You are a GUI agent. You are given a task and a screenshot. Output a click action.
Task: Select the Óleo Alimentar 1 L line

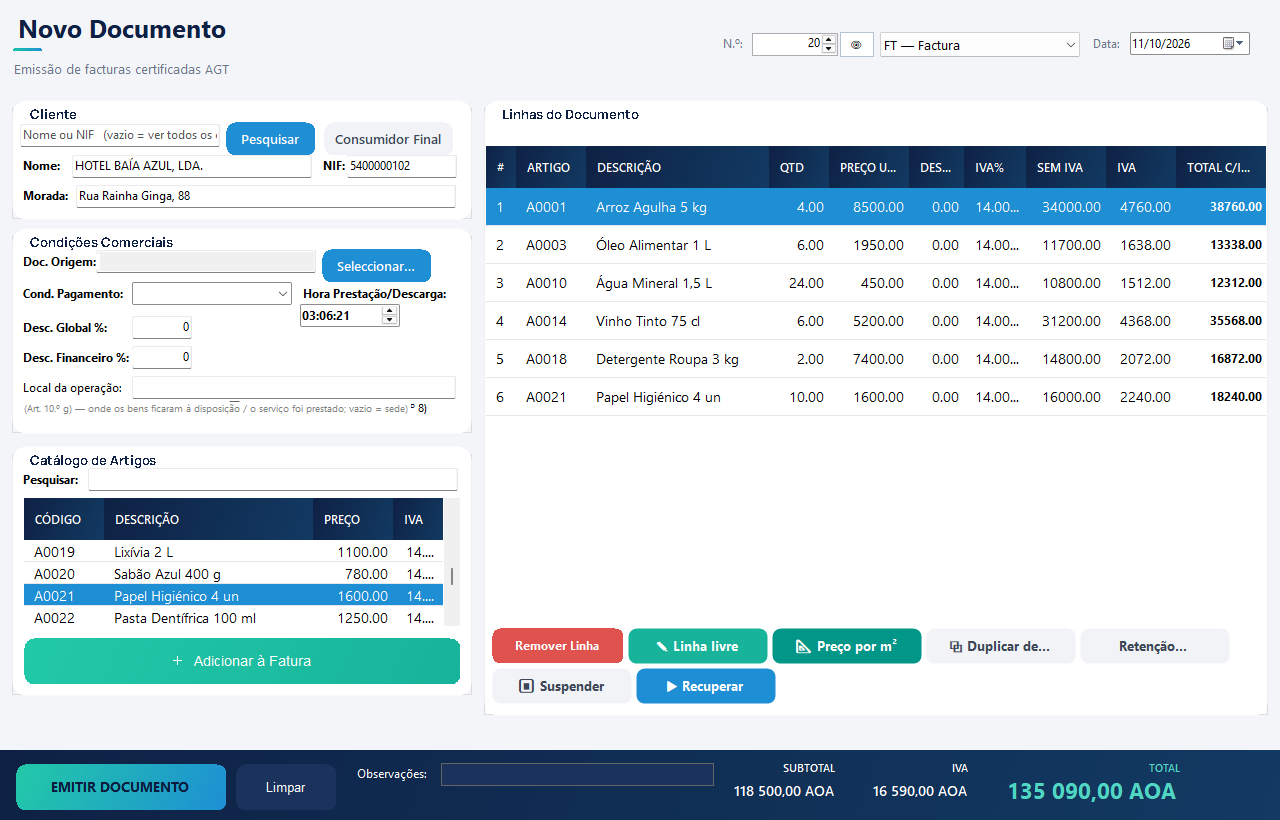[875, 245]
